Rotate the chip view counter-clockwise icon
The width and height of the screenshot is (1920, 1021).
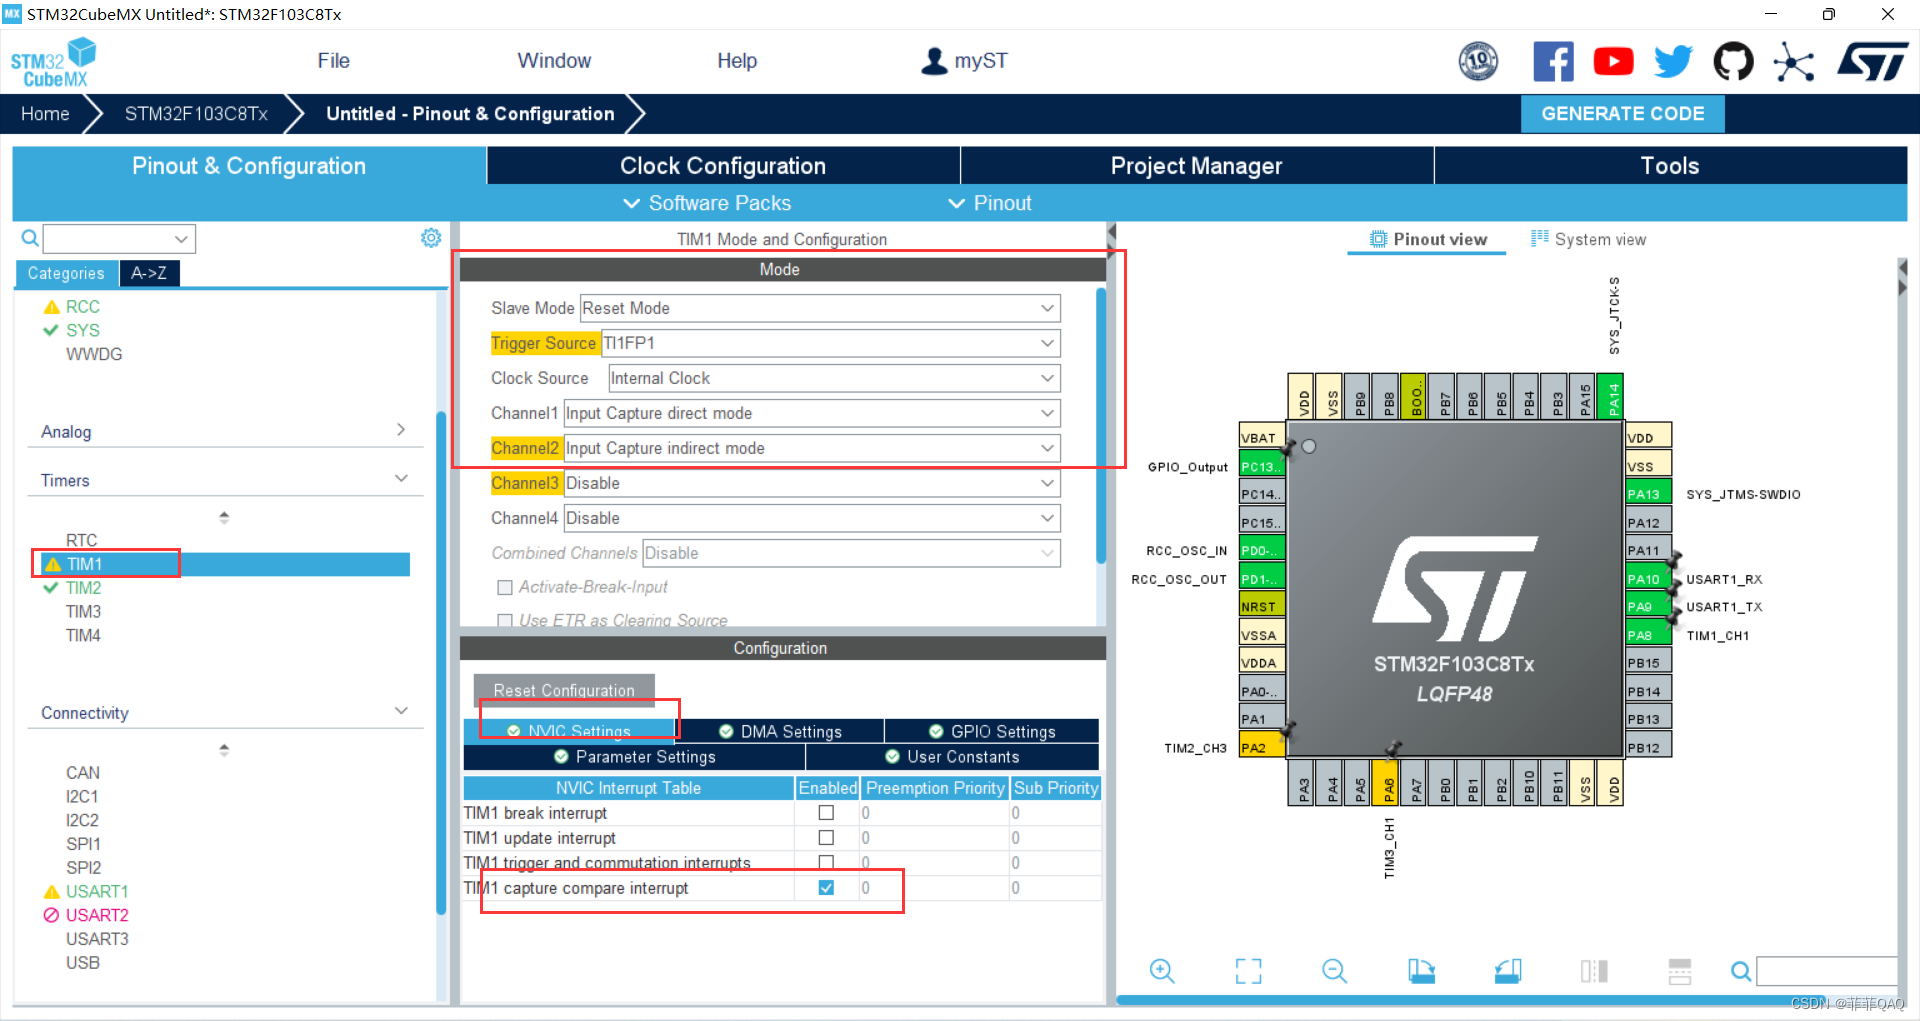(1508, 970)
